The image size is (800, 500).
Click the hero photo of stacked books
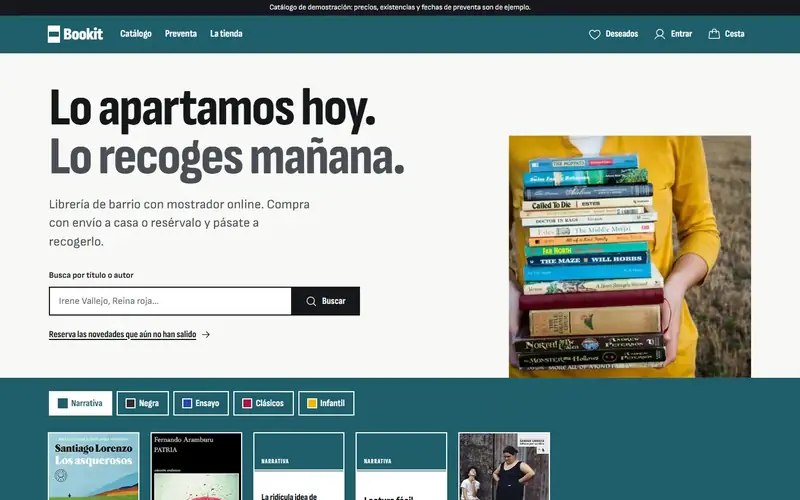pos(630,257)
